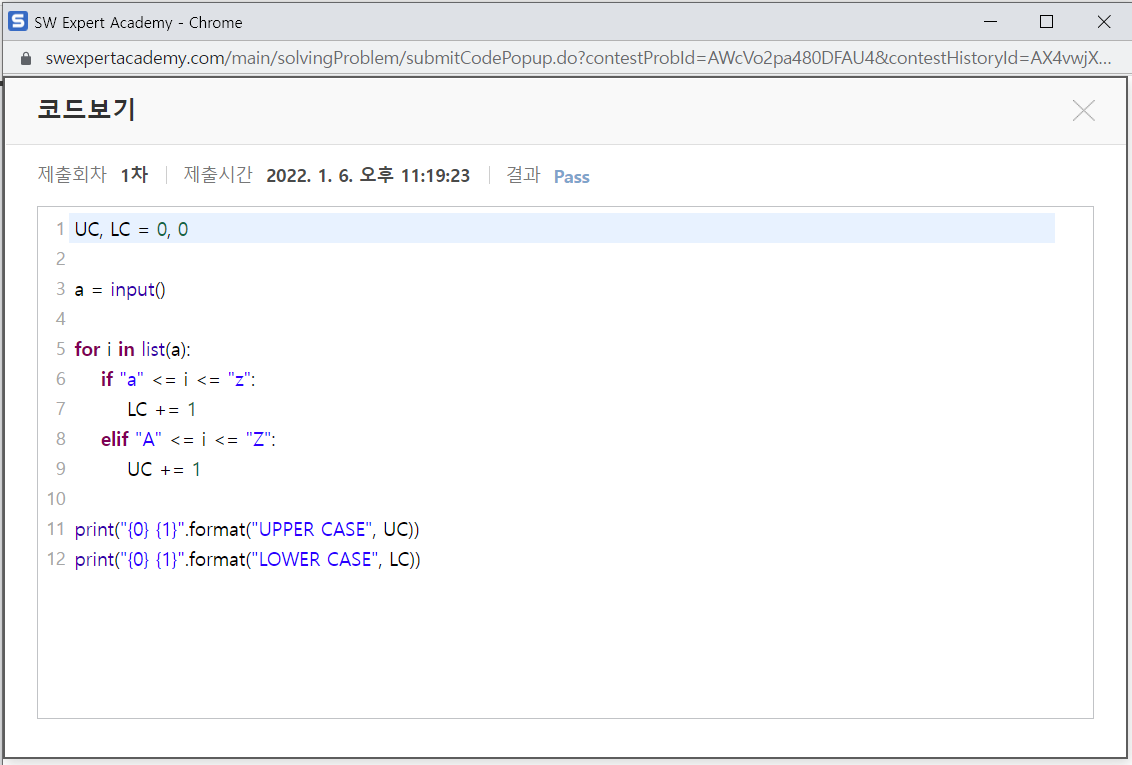Click code line 'a = input()'
This screenshot has height=765, width=1132.
[120, 289]
